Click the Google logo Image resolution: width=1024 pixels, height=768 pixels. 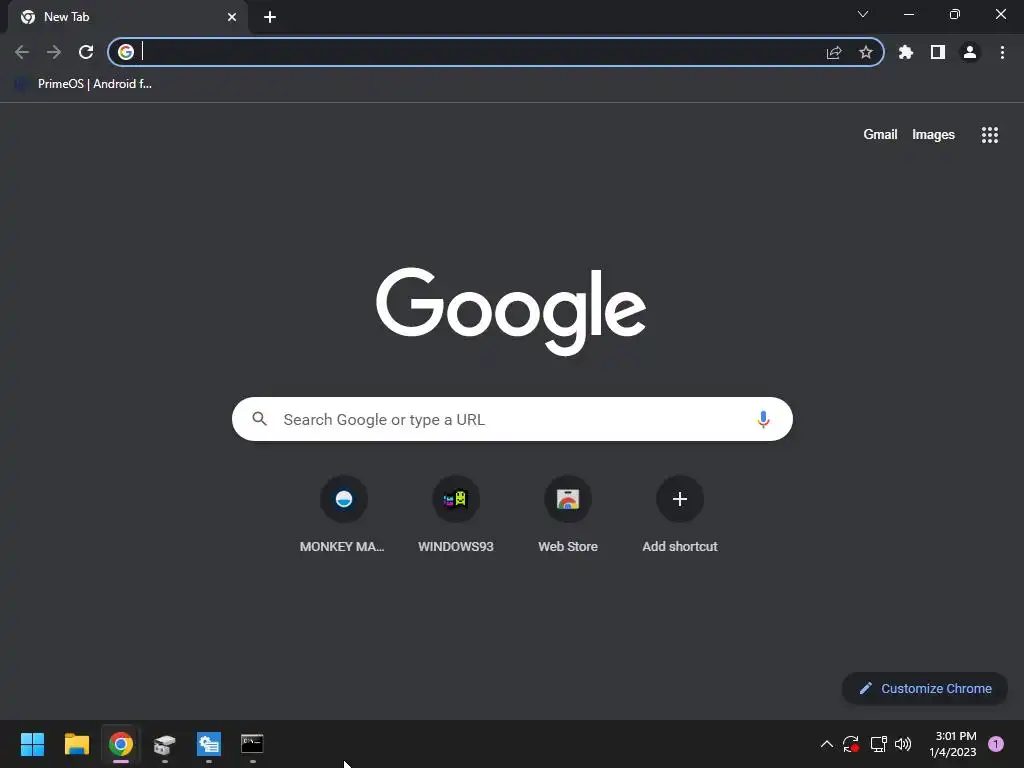click(511, 312)
